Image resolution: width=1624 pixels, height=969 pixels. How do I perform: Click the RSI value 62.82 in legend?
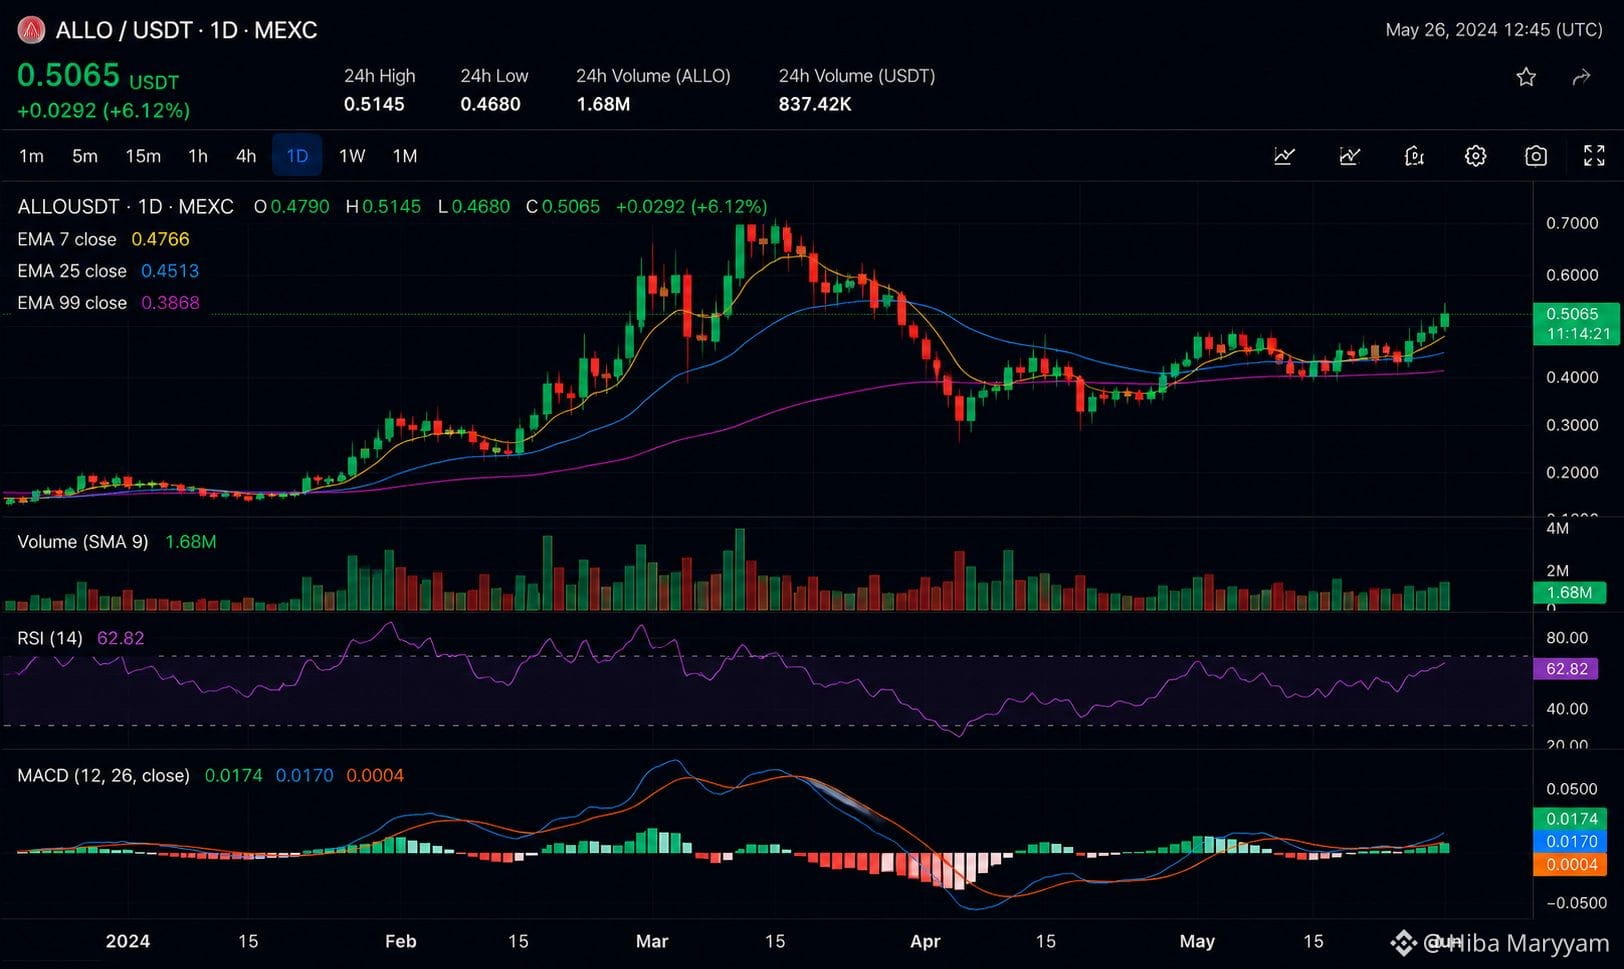[x=120, y=638]
